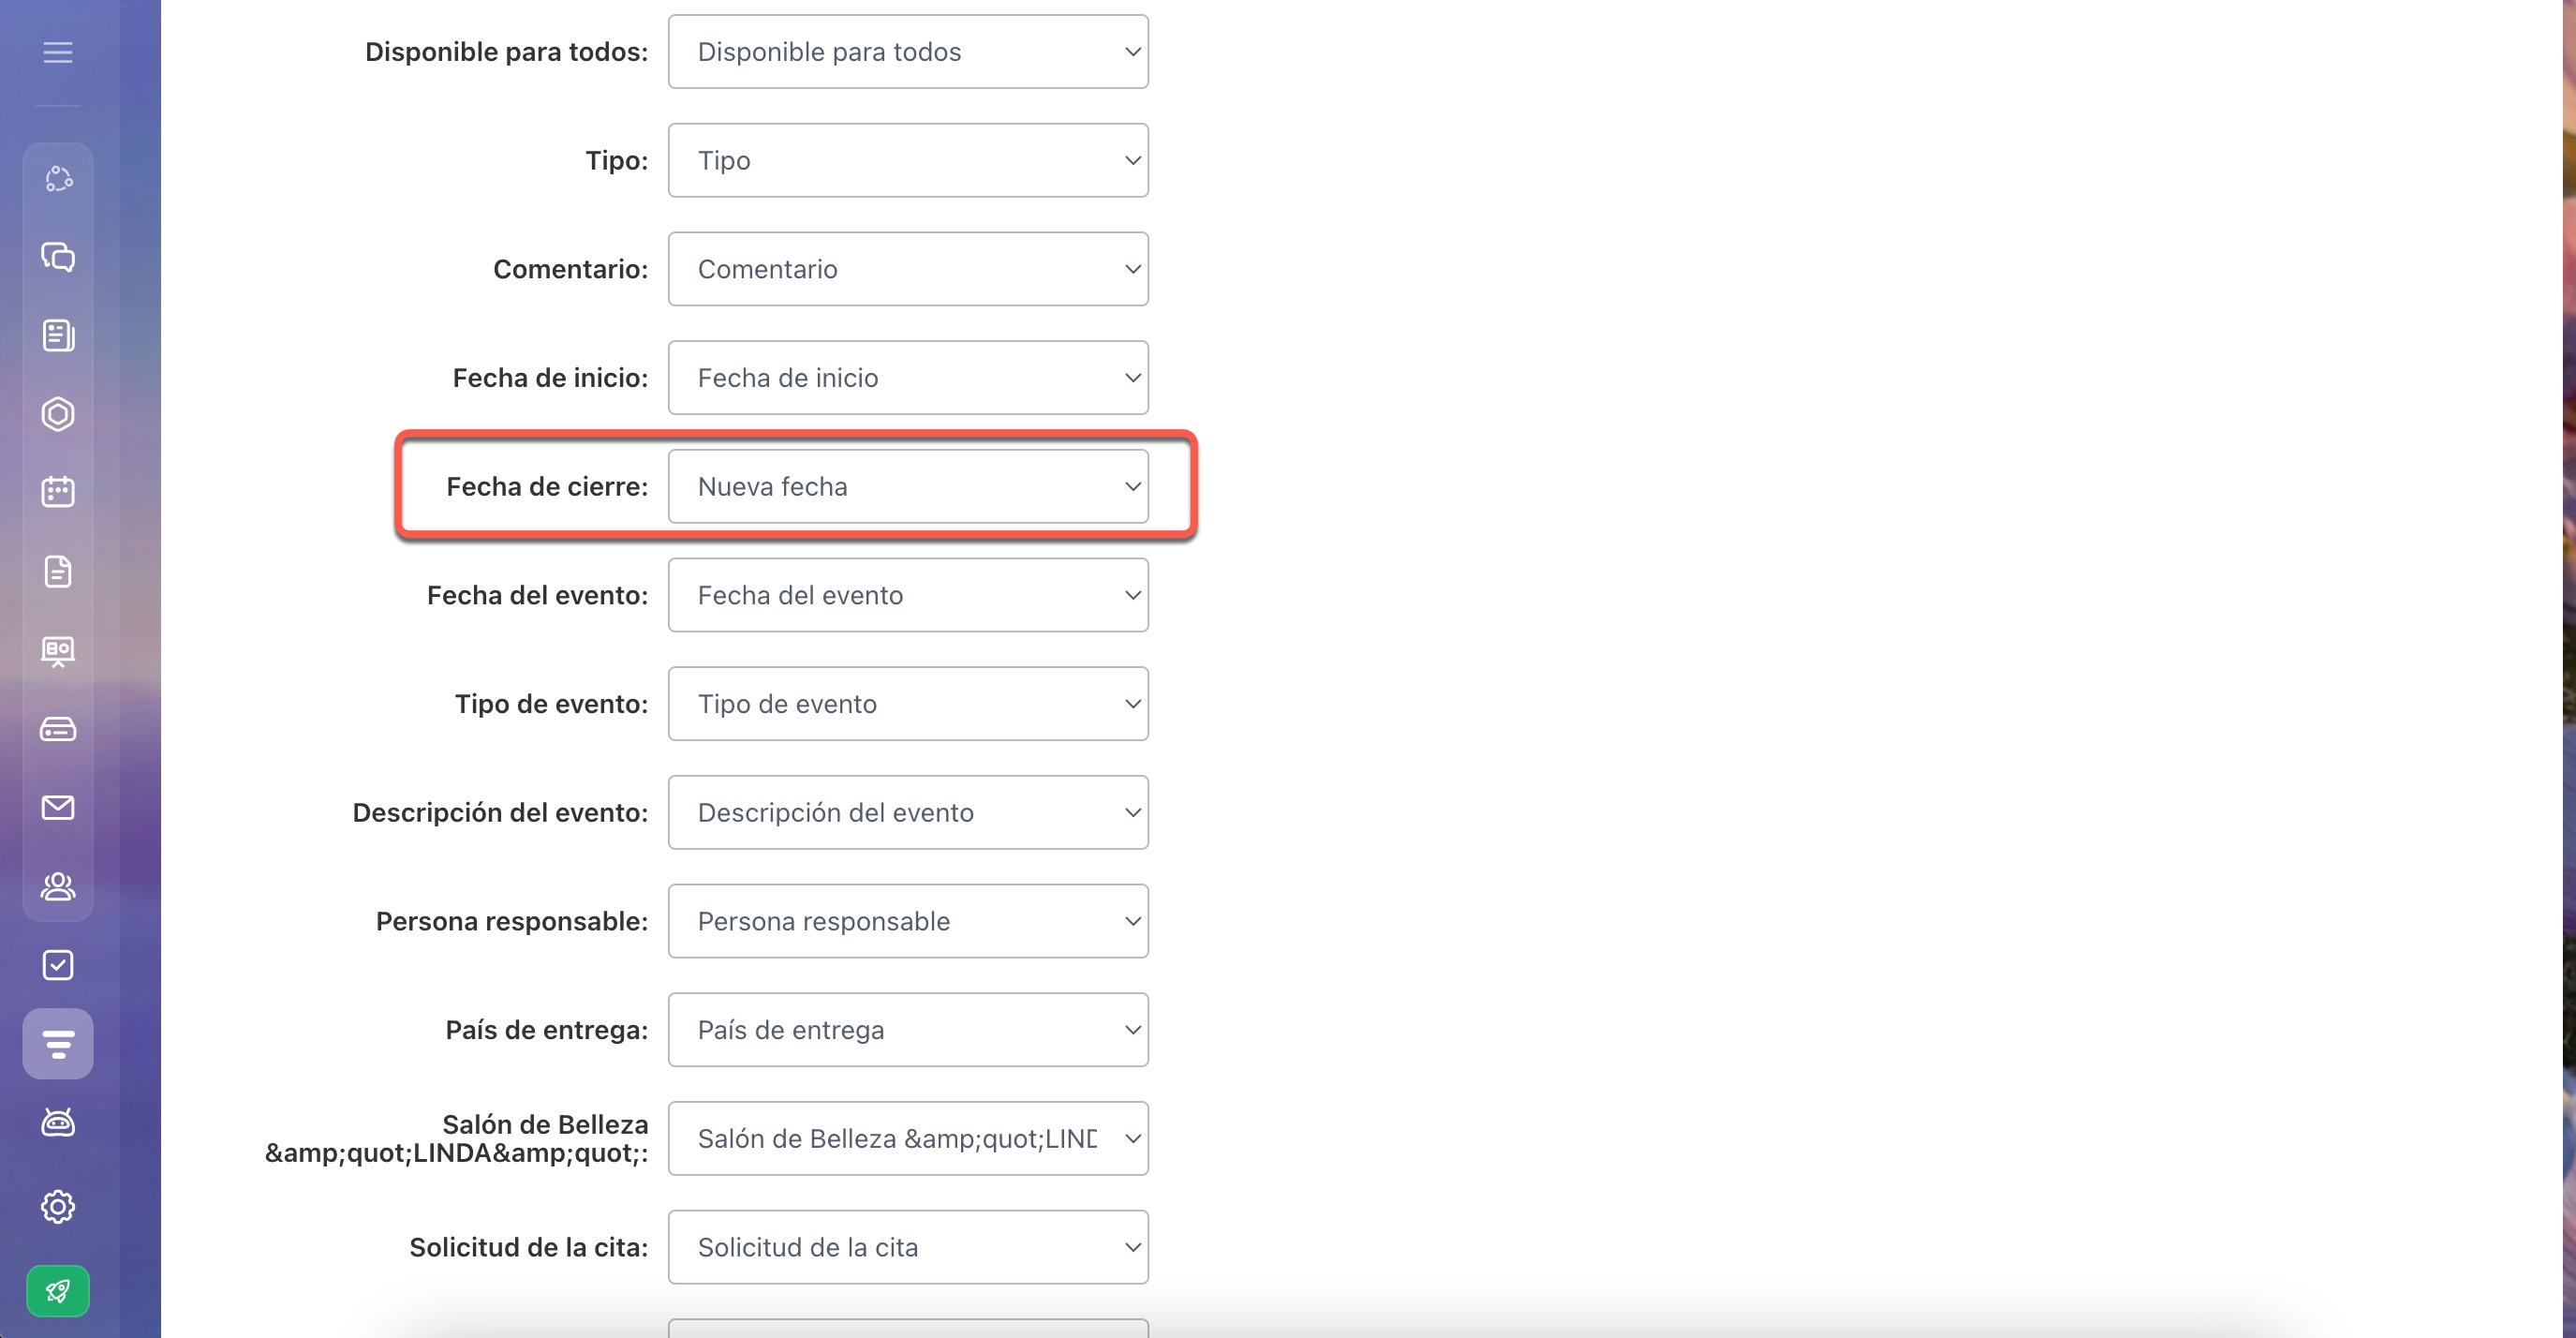Open the news feed icon in sidebar
The width and height of the screenshot is (2576, 1338).
point(58,336)
